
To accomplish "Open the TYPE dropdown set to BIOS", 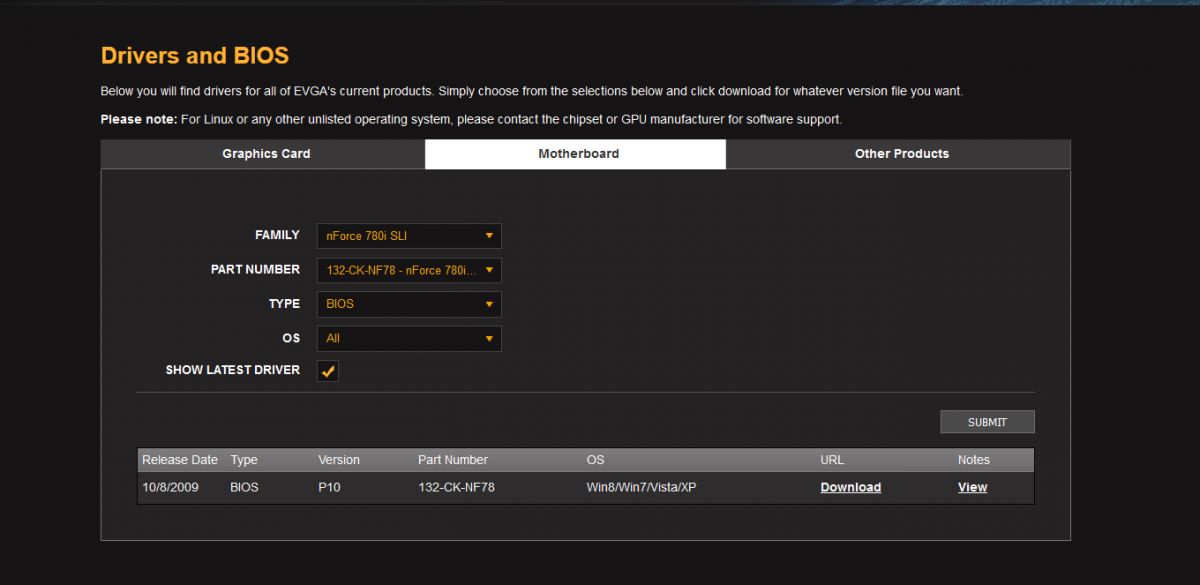I will pyautogui.click(x=409, y=304).
